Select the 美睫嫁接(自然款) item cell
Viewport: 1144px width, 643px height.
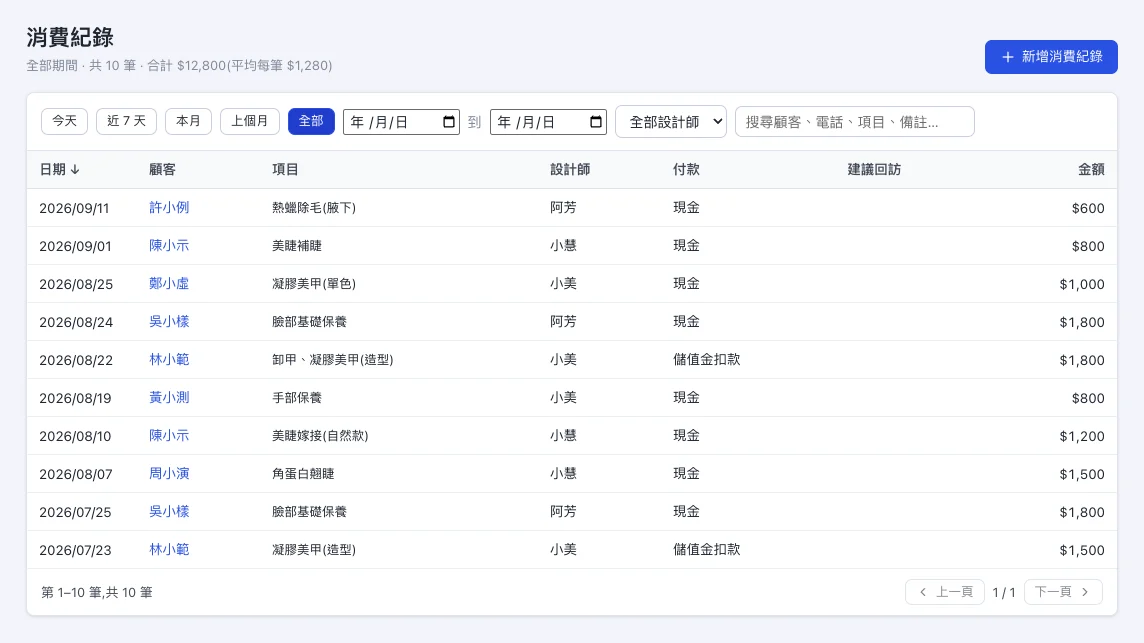coord(320,436)
